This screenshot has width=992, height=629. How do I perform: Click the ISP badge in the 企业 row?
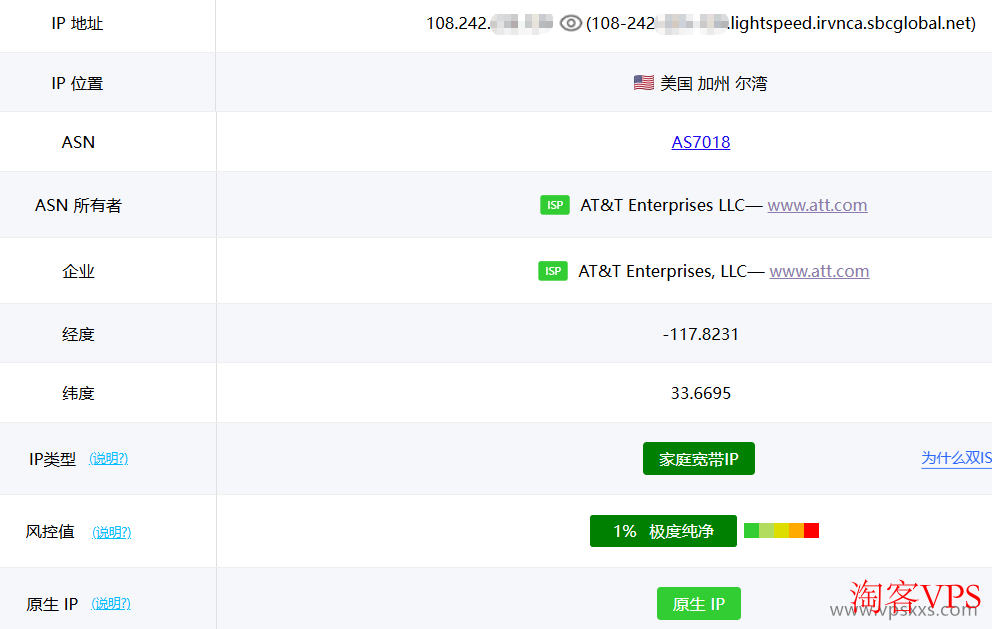pyautogui.click(x=553, y=270)
